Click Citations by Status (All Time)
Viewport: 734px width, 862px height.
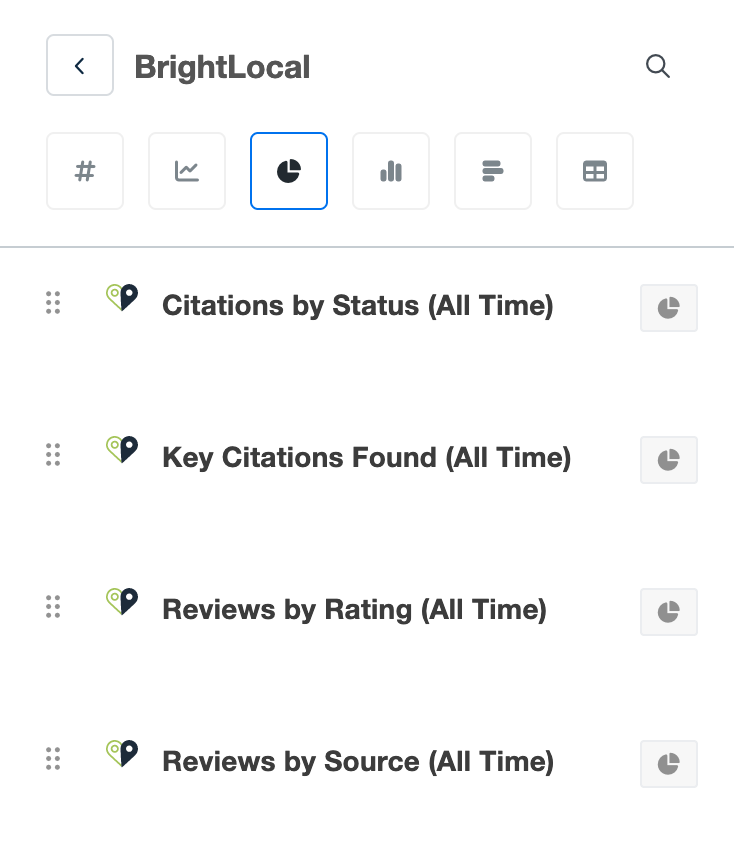pyautogui.click(x=358, y=306)
